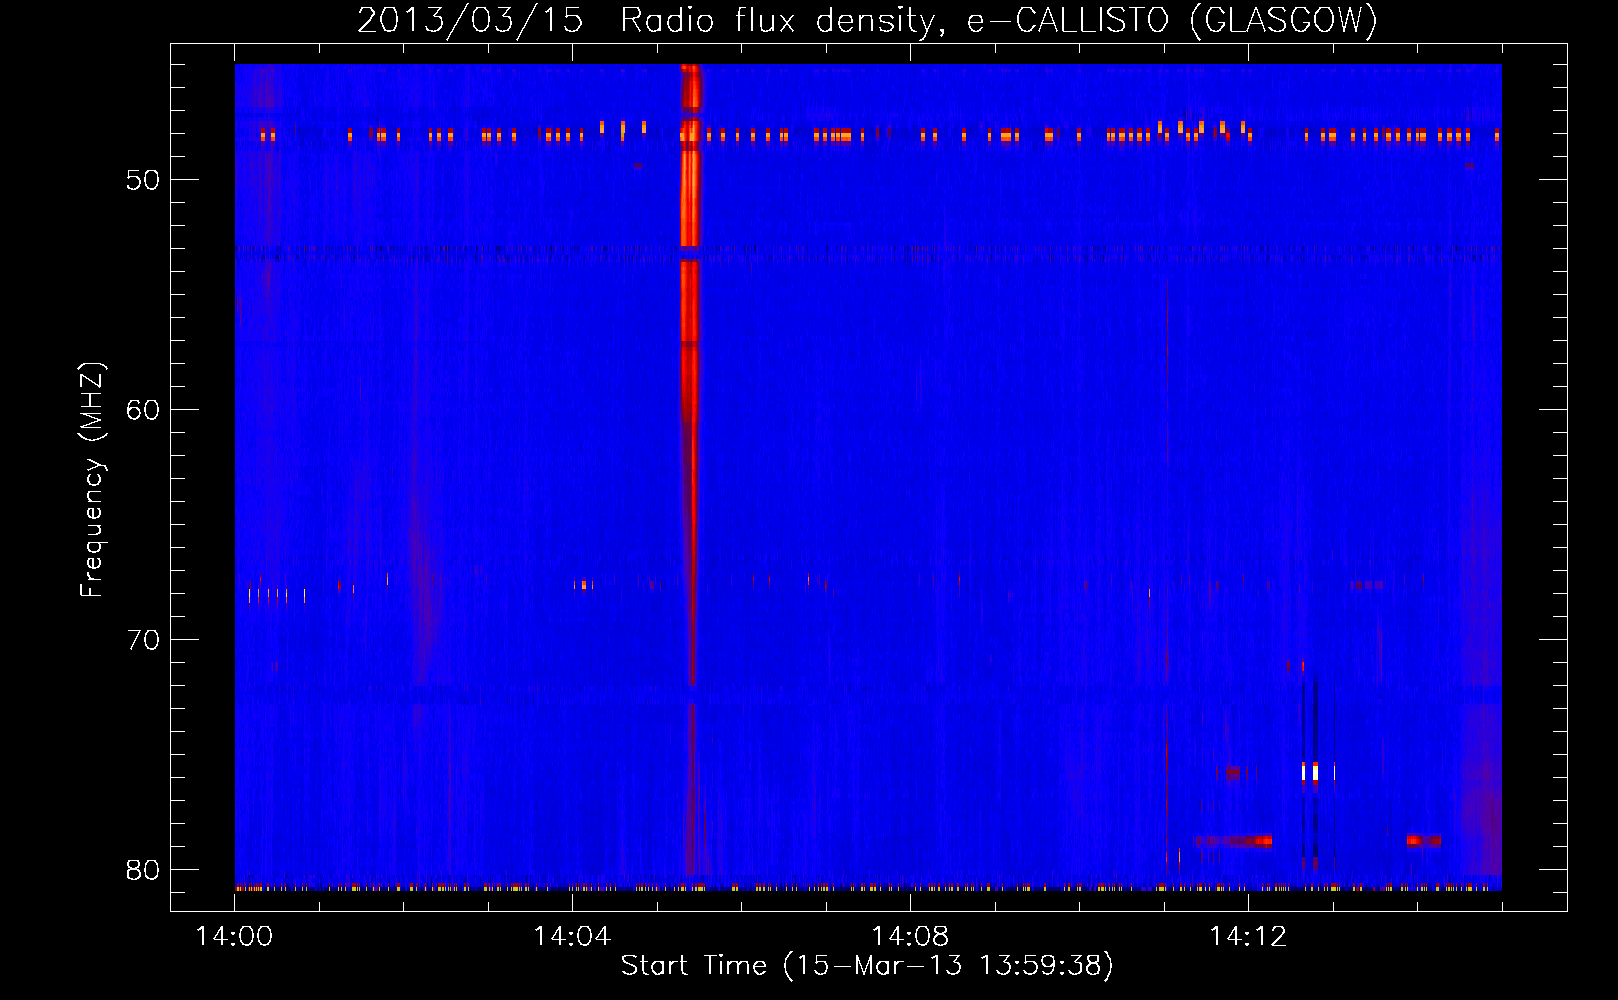Click the 'Frequency (MHZ)' axis label

(92, 480)
